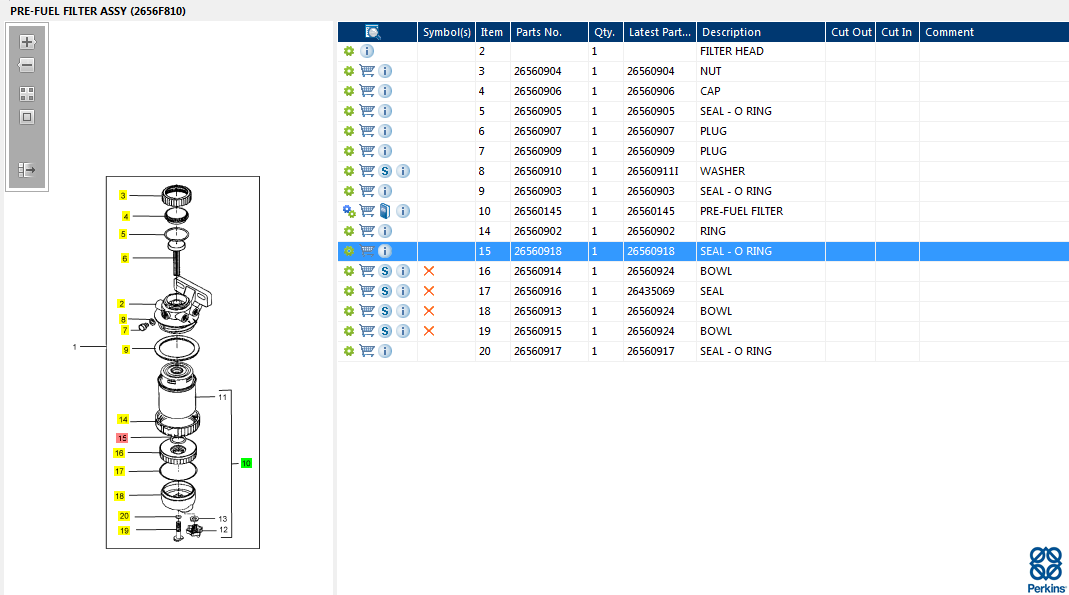
Task: Click the zoom out button on diagram toolbar
Action: (27, 66)
